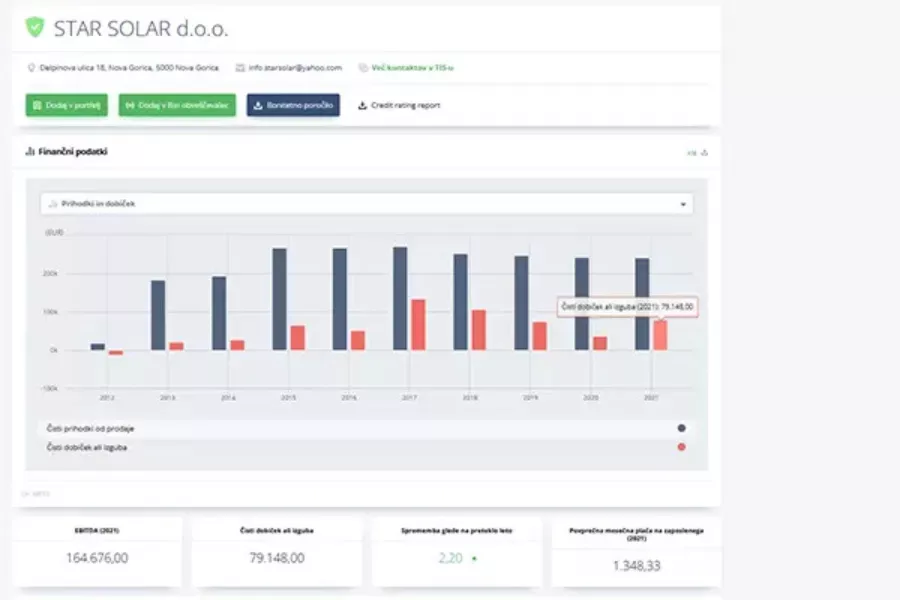Viewport: 900px width, 600px height.
Task: Toggle Čisti prihodki od prodaje legend series
Action: 89,428
